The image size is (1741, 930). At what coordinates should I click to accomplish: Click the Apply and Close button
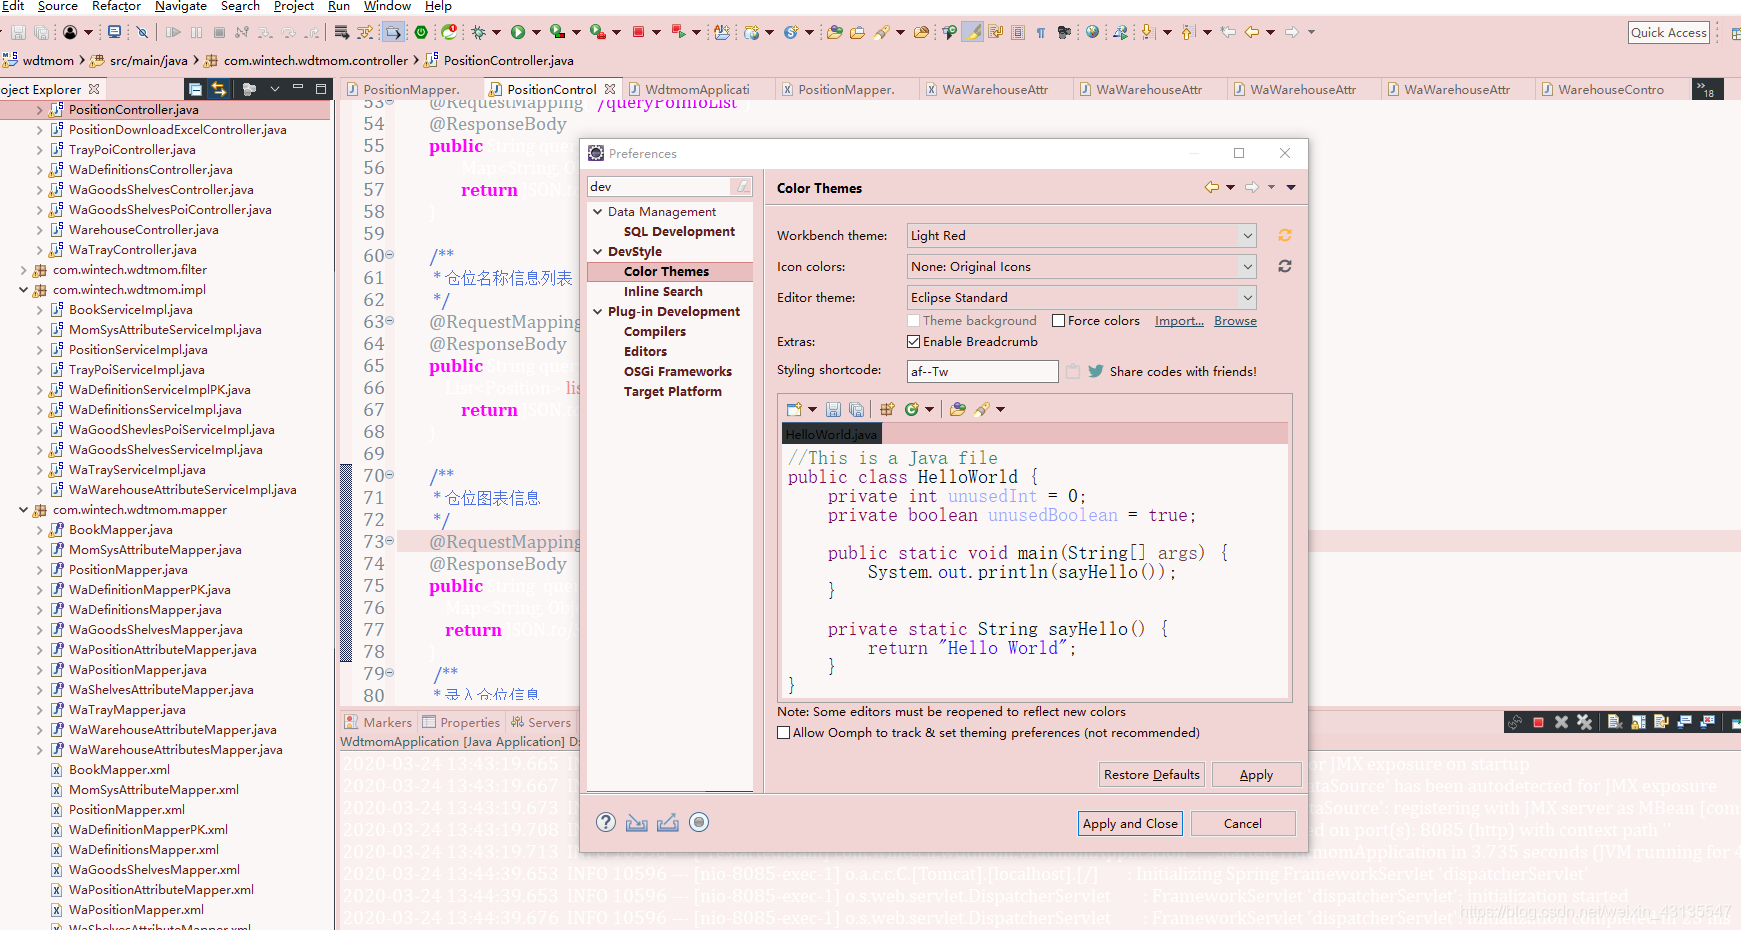click(x=1131, y=824)
